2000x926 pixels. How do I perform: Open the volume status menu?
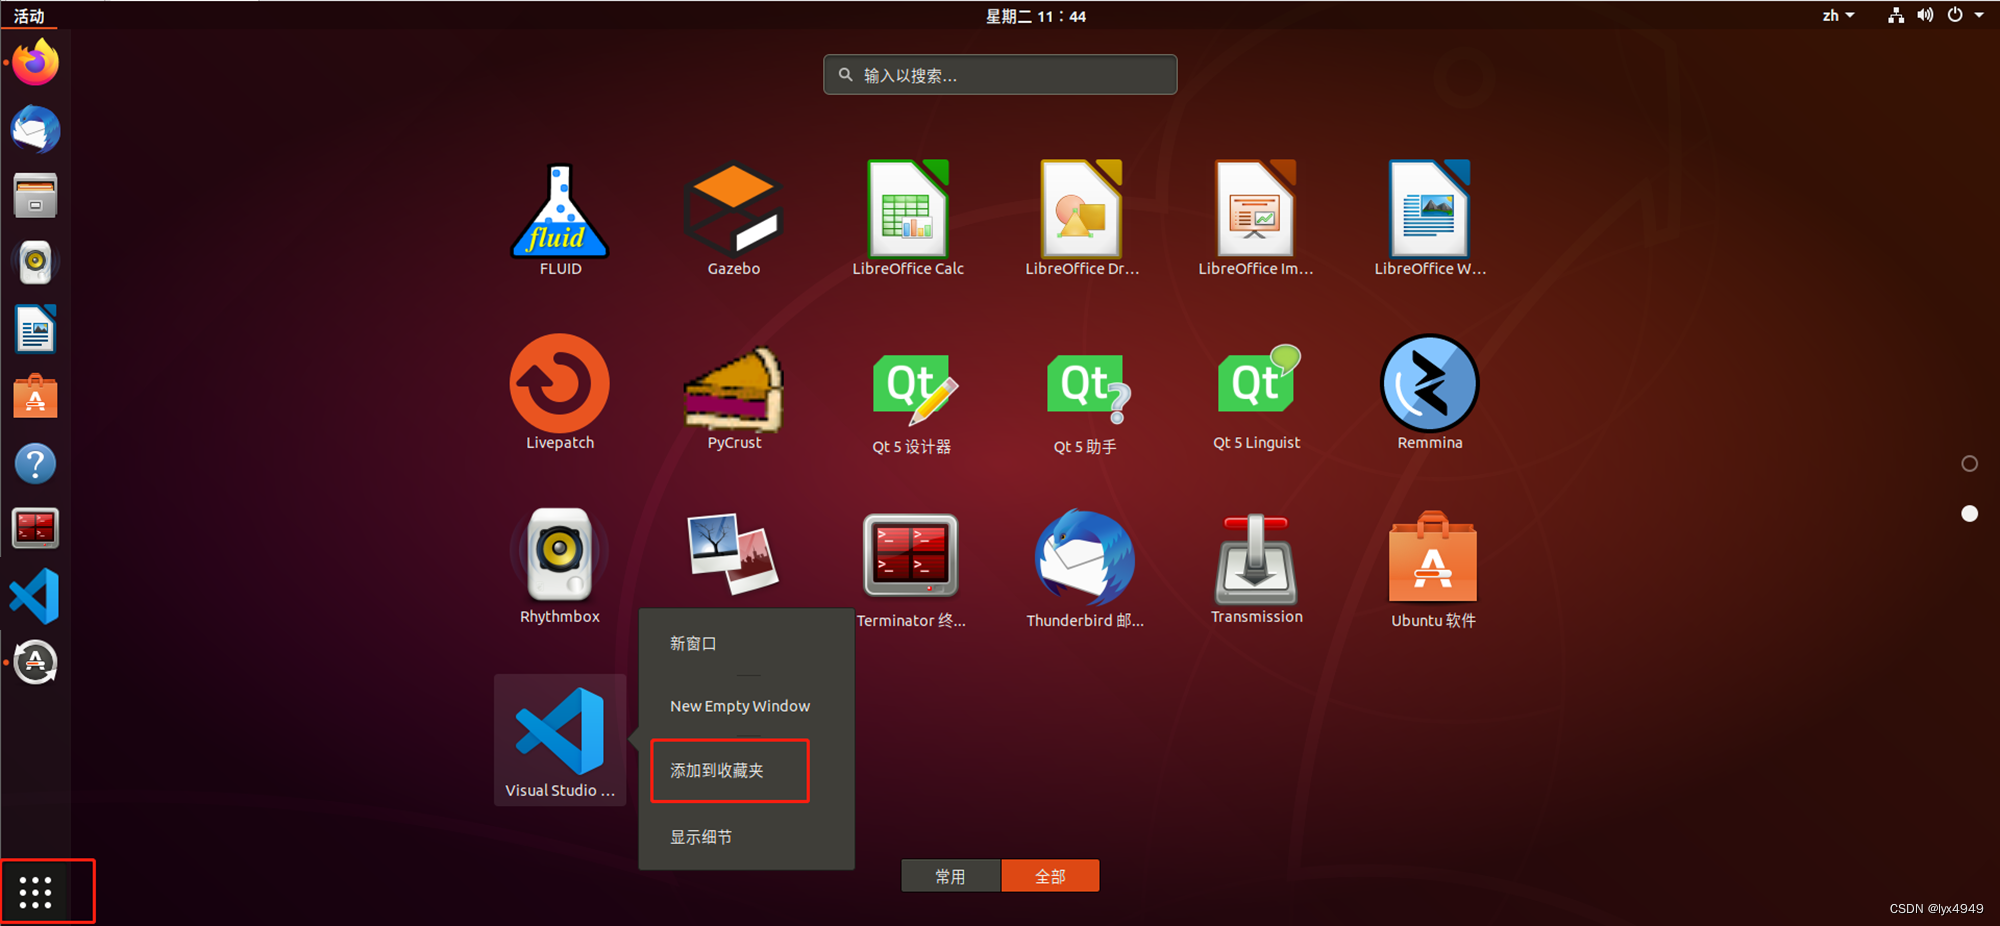[1924, 15]
